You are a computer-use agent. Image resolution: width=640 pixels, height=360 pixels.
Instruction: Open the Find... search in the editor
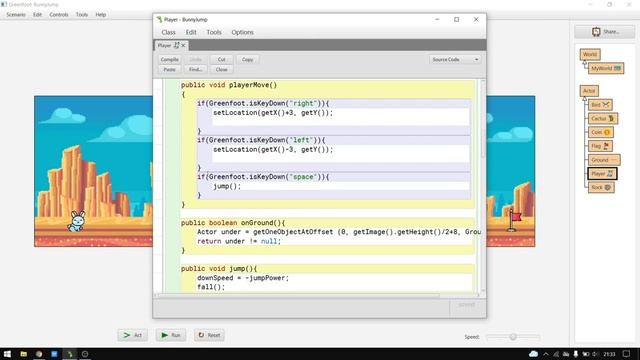click(196, 70)
